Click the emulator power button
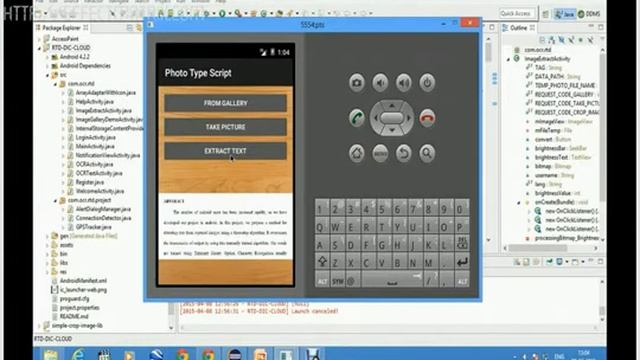This screenshot has height=360, width=640. (427, 83)
